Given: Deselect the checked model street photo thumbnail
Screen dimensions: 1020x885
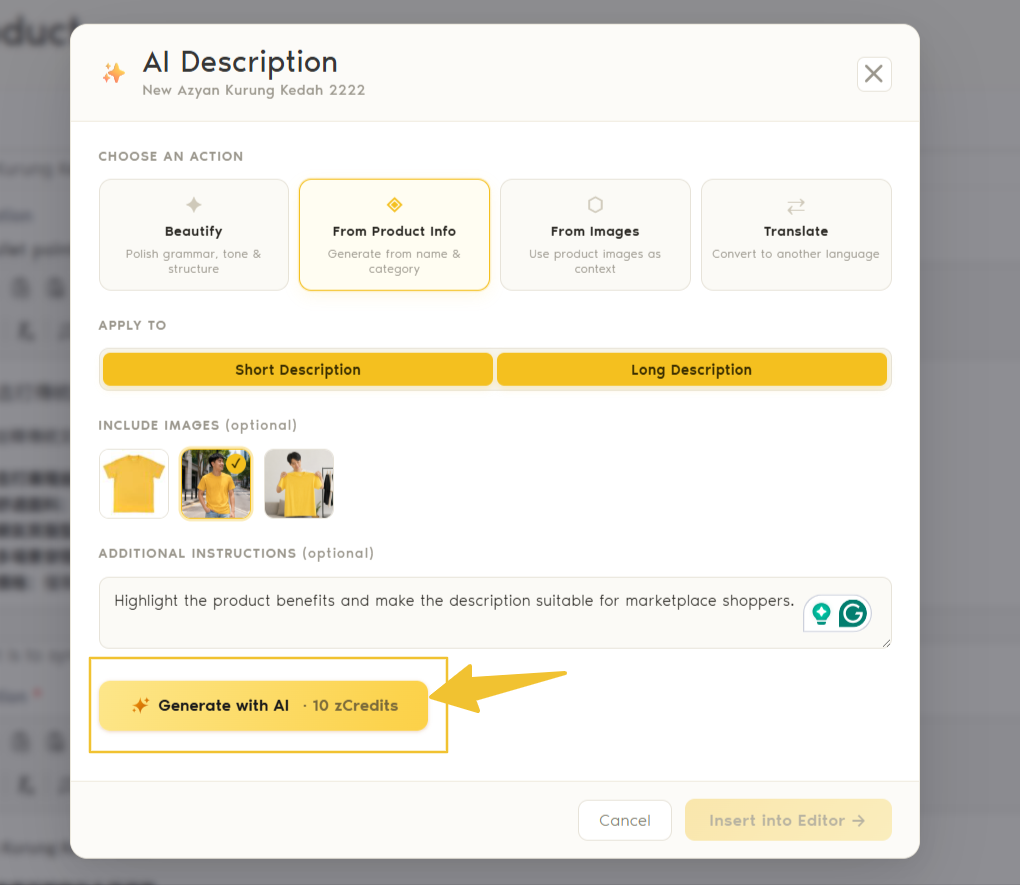Looking at the screenshot, I should click(x=216, y=483).
